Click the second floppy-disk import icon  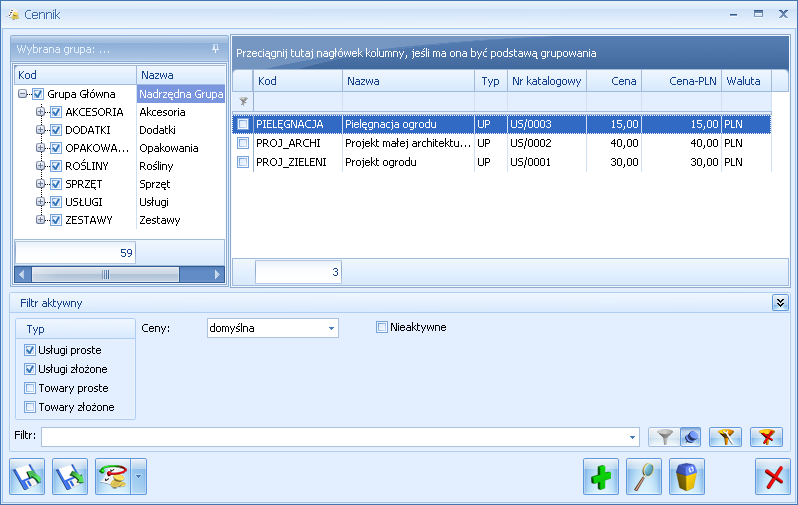(70, 476)
